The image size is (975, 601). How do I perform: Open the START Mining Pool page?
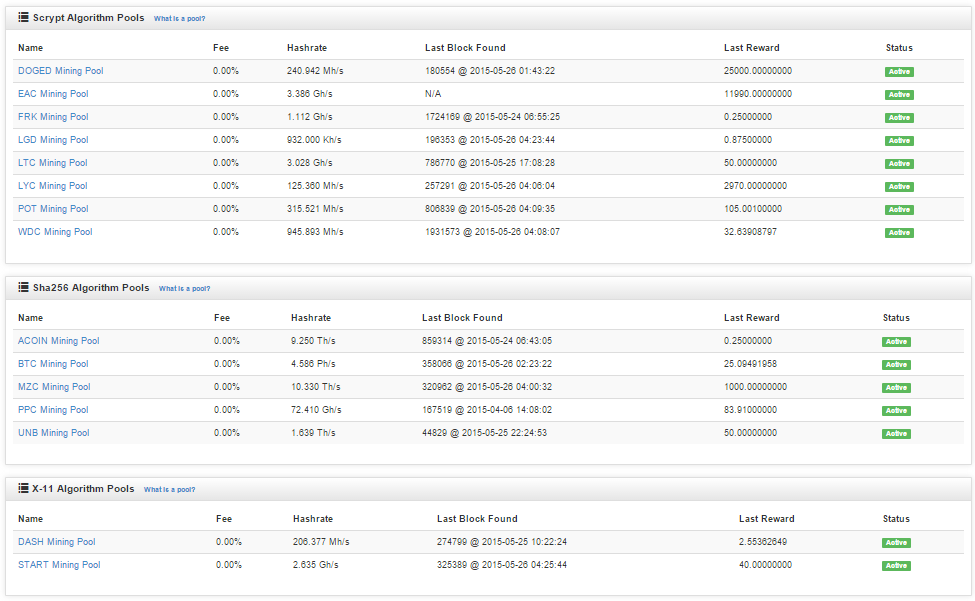pyautogui.click(x=59, y=565)
